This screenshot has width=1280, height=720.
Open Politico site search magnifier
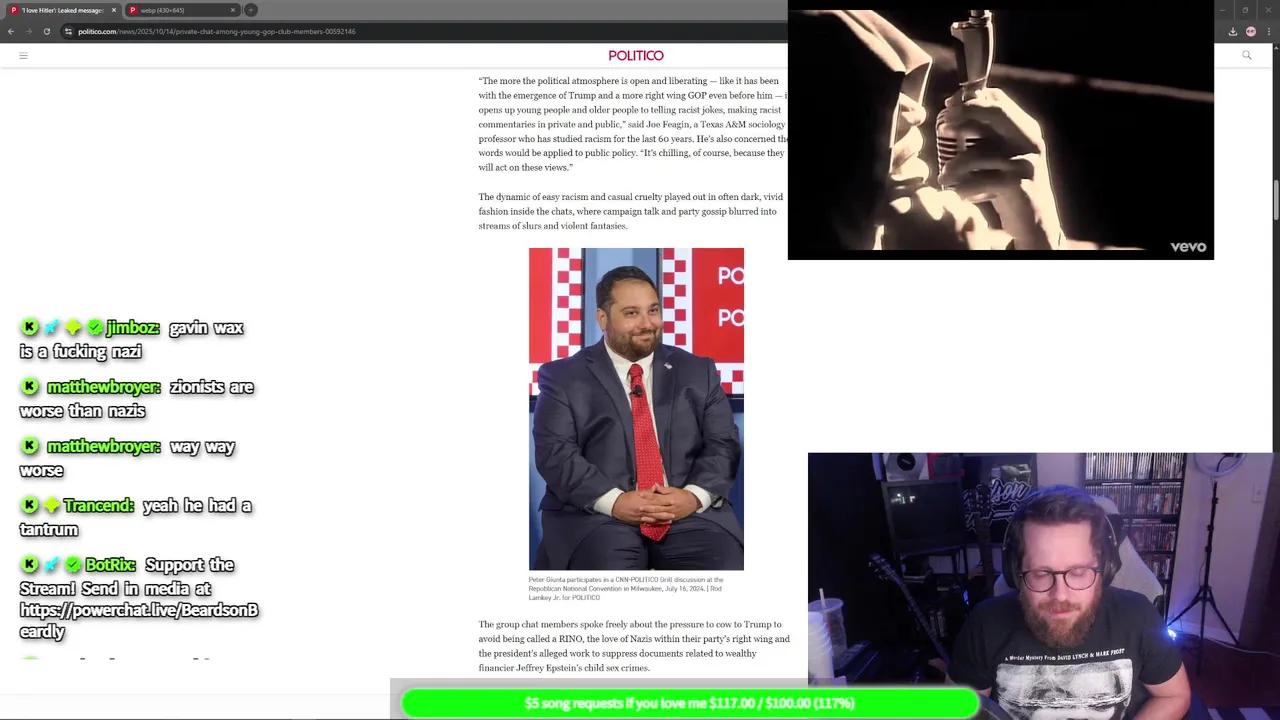(x=1246, y=56)
